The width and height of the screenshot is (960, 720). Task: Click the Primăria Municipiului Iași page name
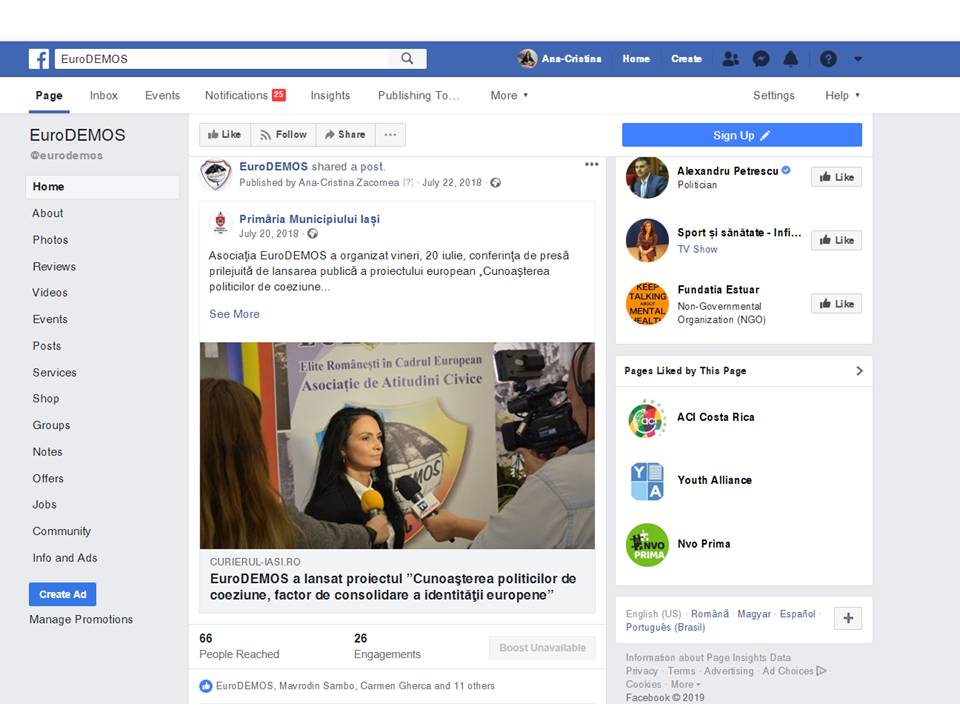309,219
